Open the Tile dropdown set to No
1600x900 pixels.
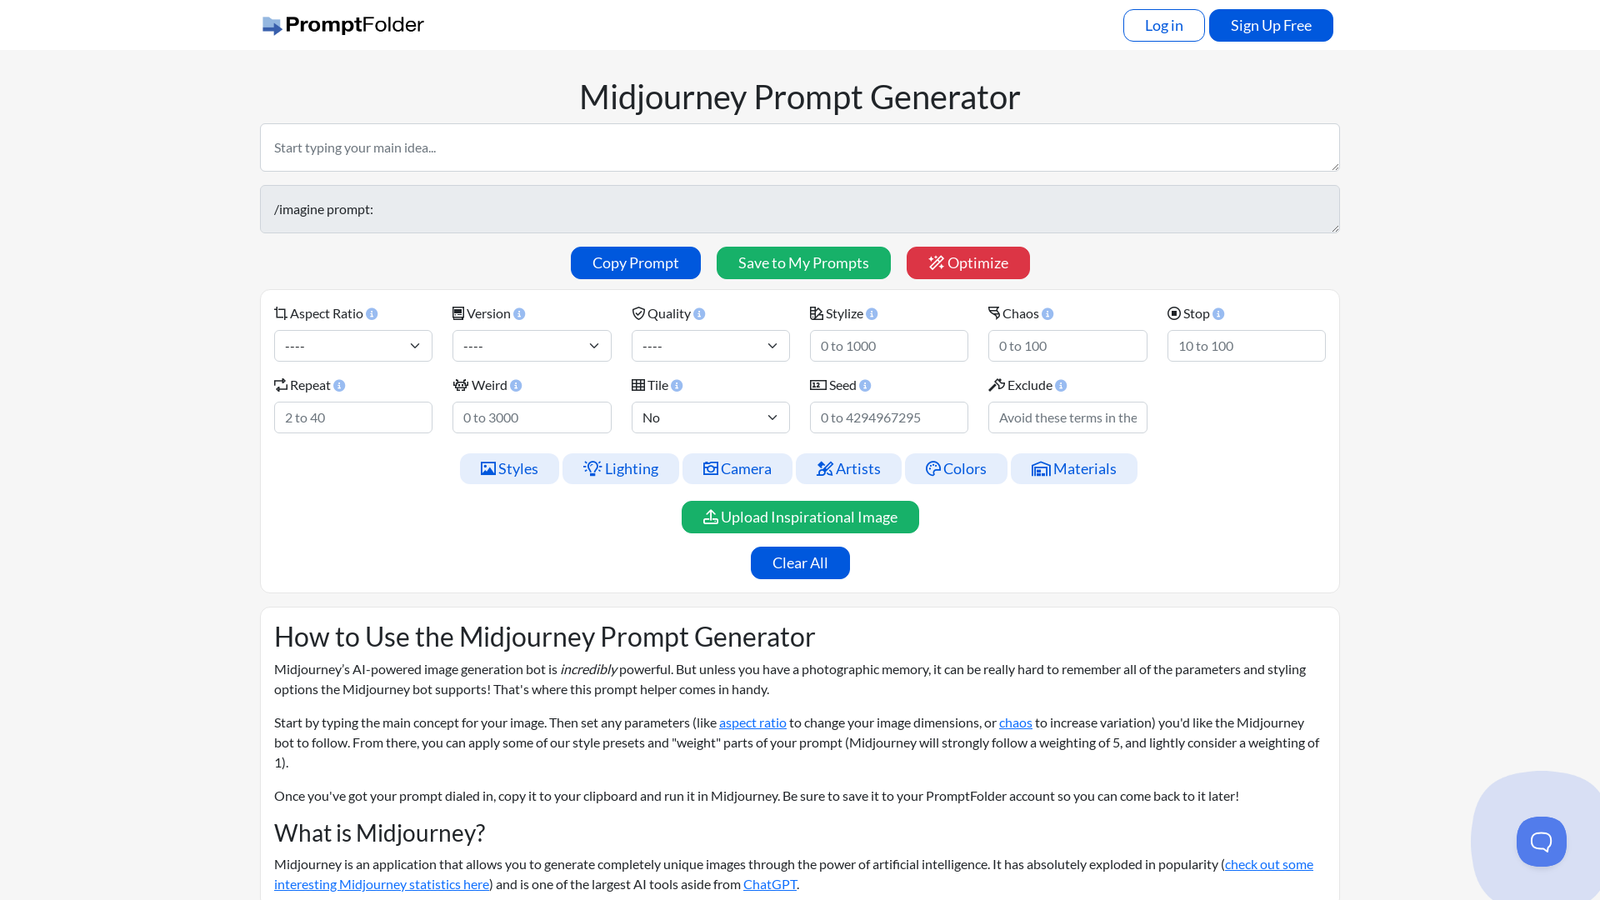(x=710, y=418)
